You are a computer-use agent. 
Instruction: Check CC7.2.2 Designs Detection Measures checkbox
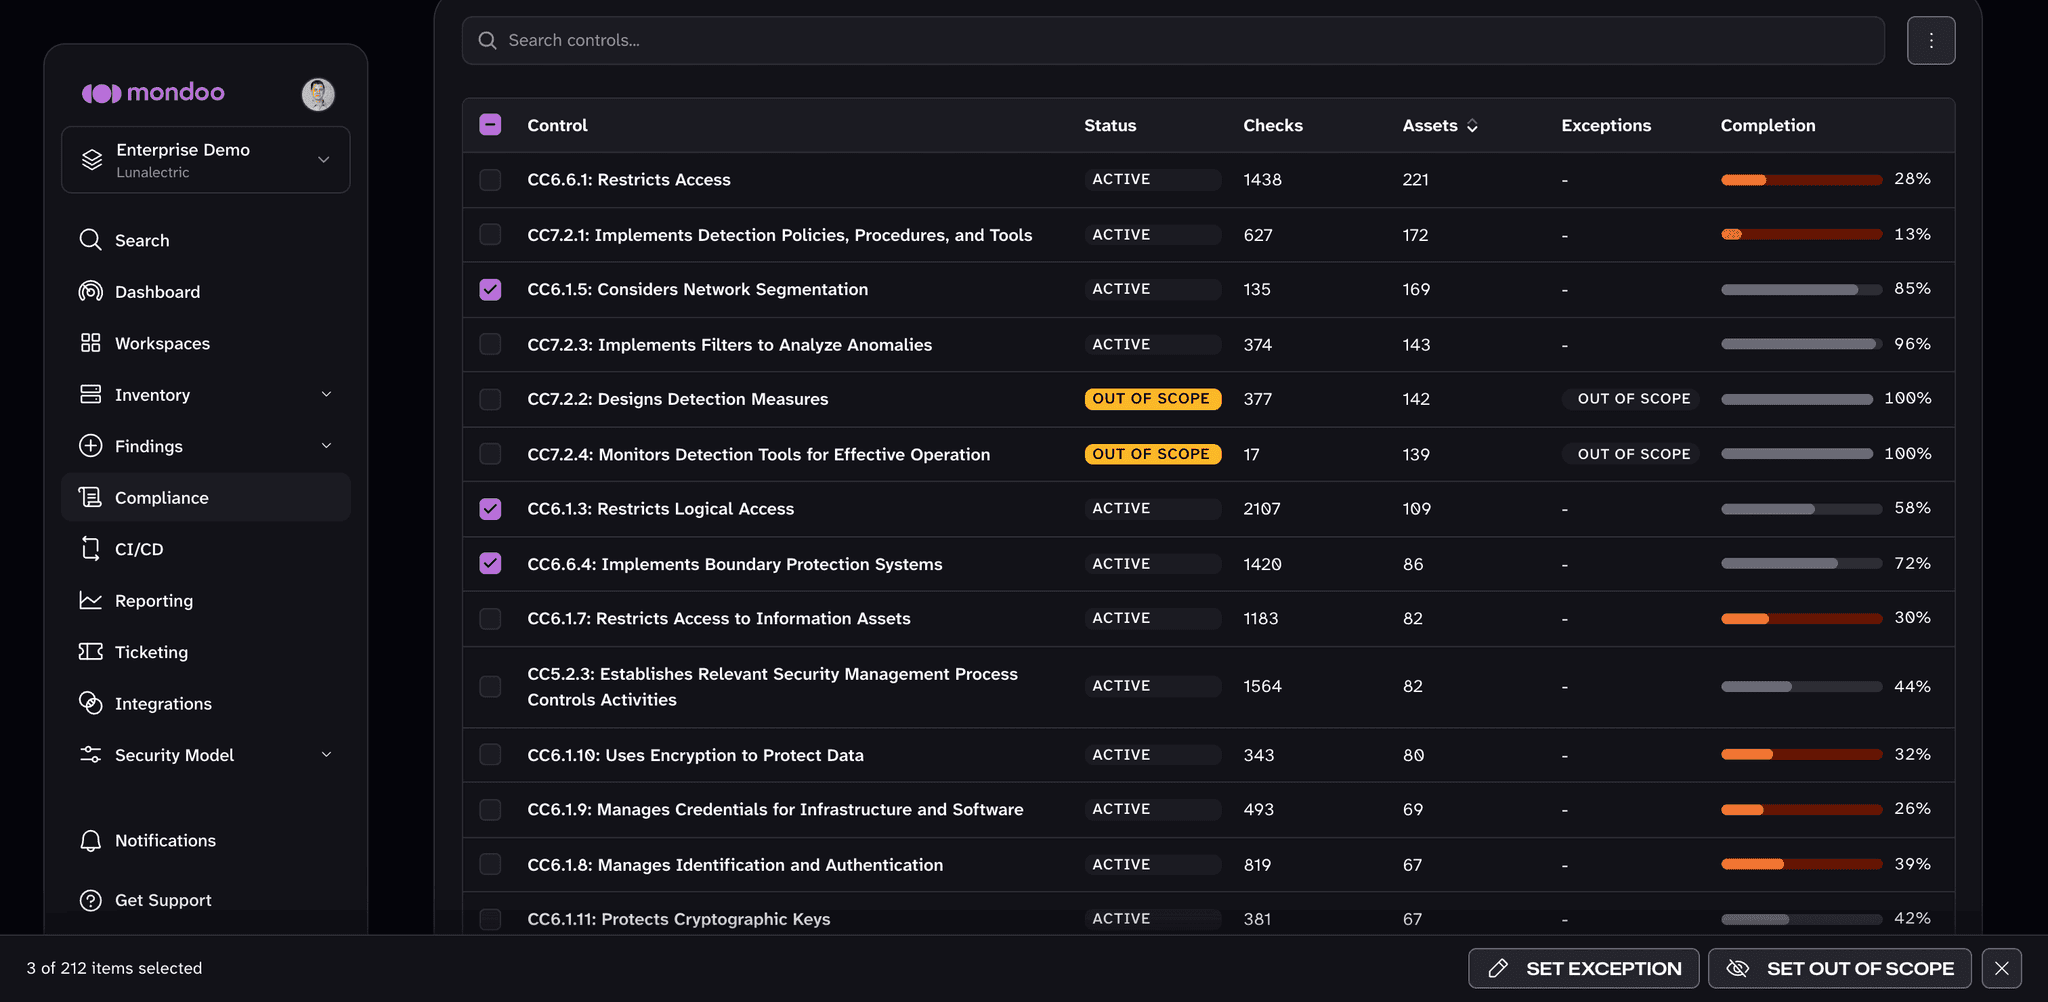click(490, 399)
